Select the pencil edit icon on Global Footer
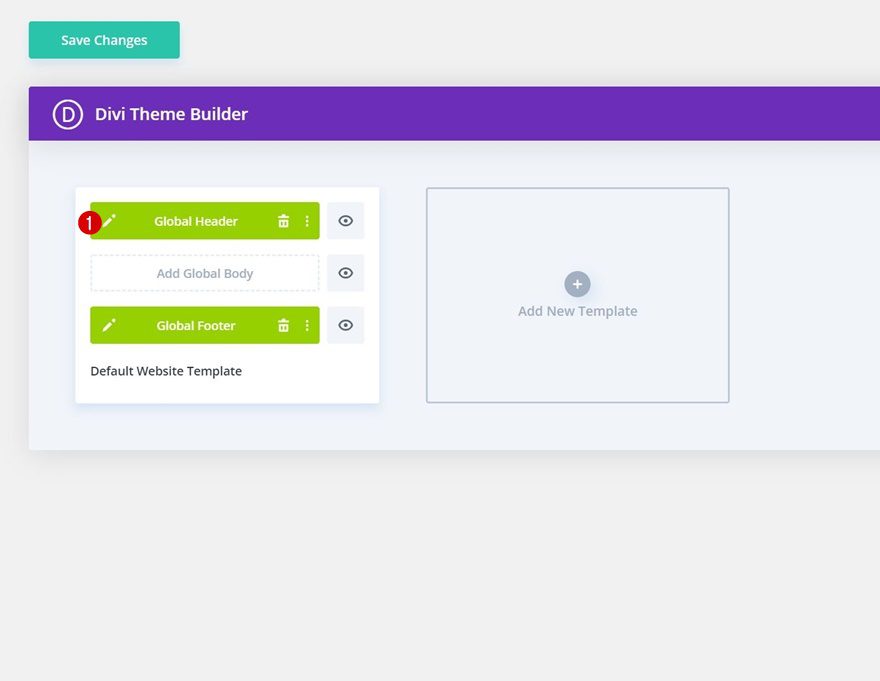The width and height of the screenshot is (880, 681). (x=110, y=325)
